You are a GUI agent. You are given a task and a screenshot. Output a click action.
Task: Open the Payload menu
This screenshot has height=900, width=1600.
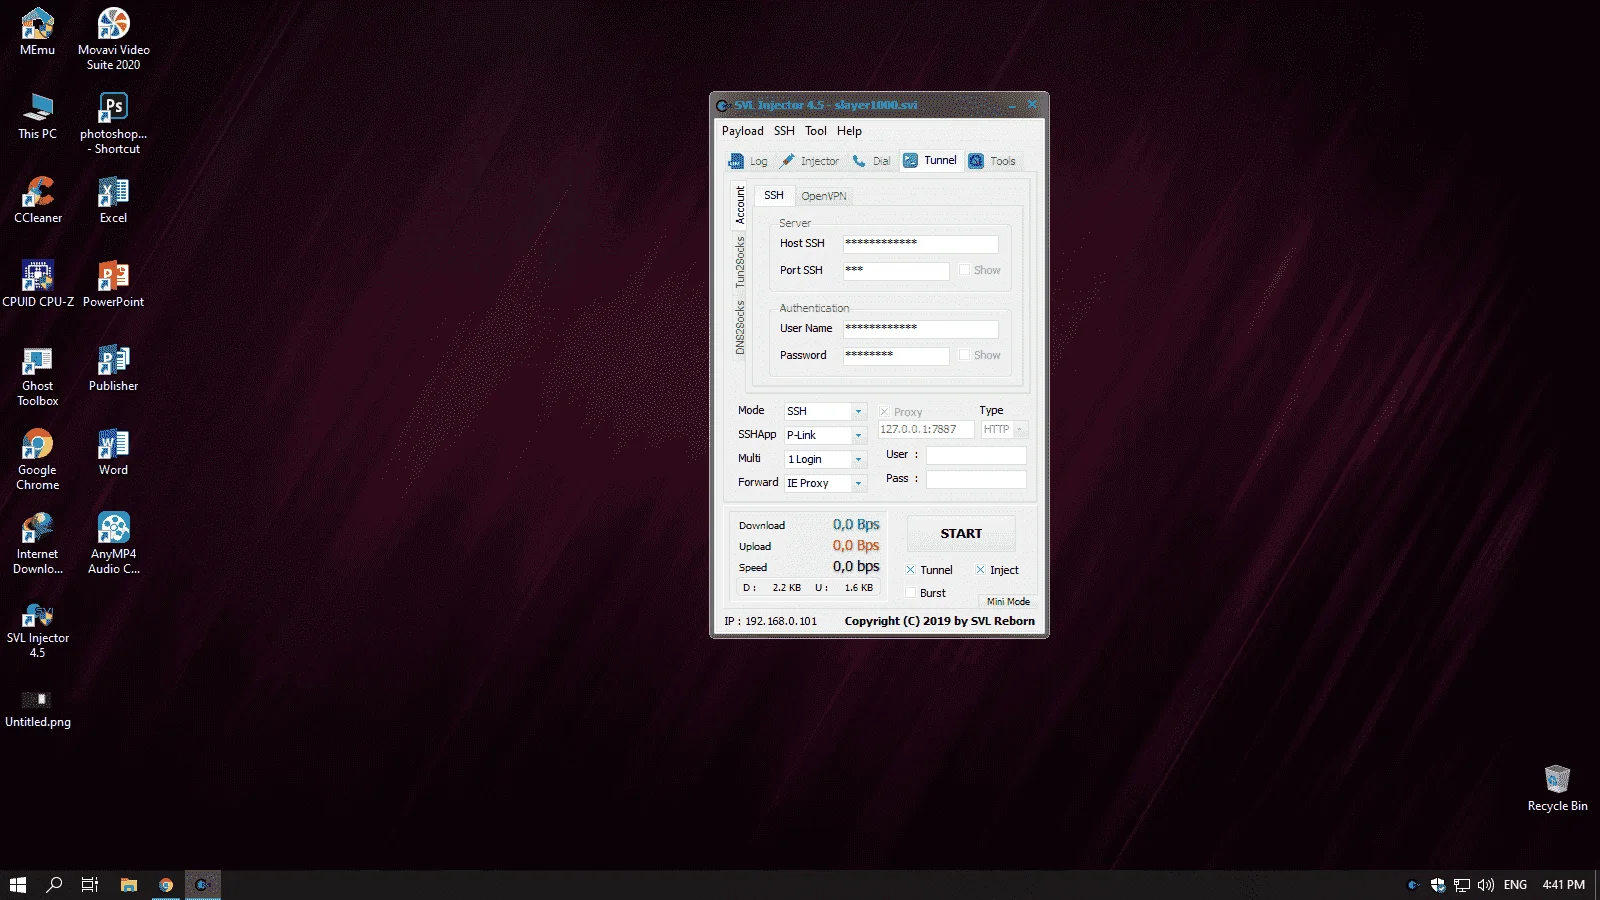pos(742,131)
